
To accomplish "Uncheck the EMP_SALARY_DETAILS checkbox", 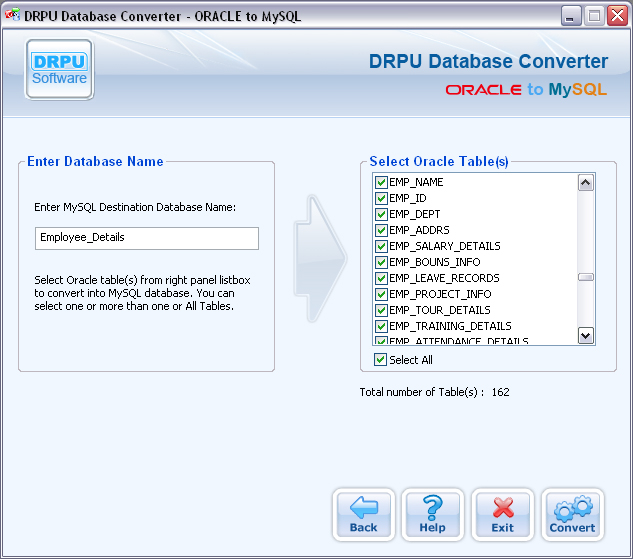I will click(x=381, y=247).
